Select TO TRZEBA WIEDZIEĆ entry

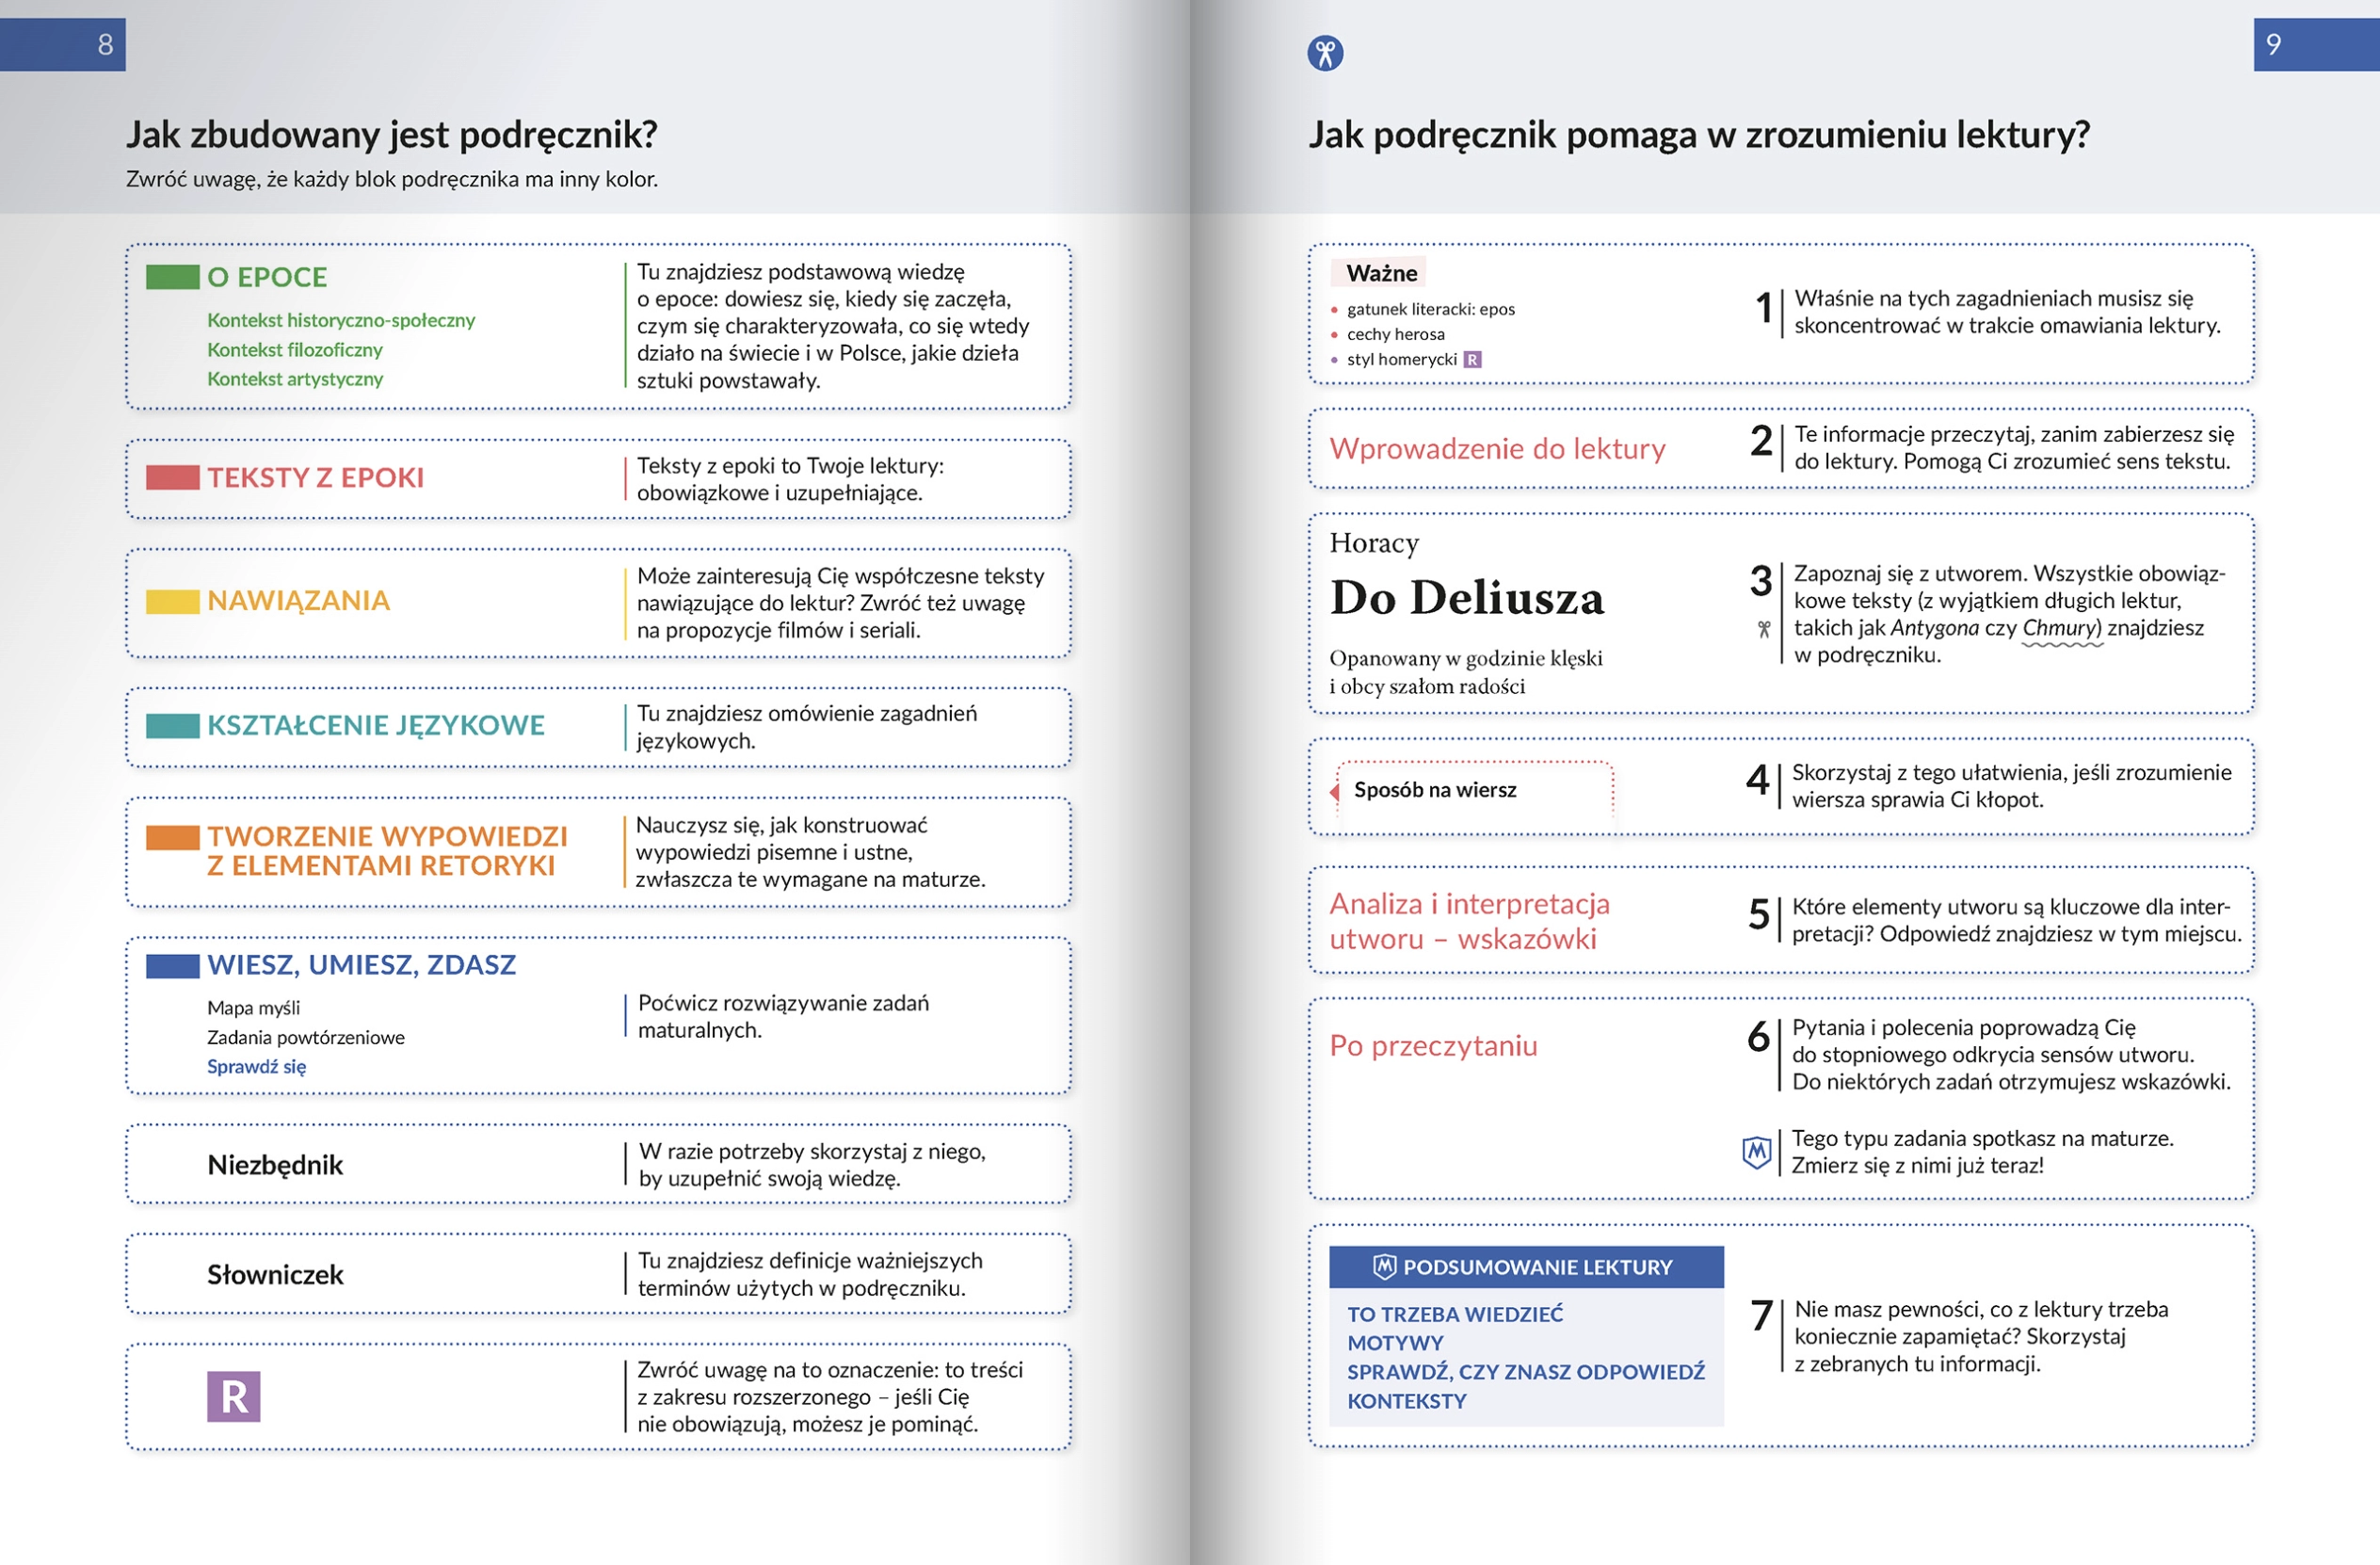coord(1455,1314)
